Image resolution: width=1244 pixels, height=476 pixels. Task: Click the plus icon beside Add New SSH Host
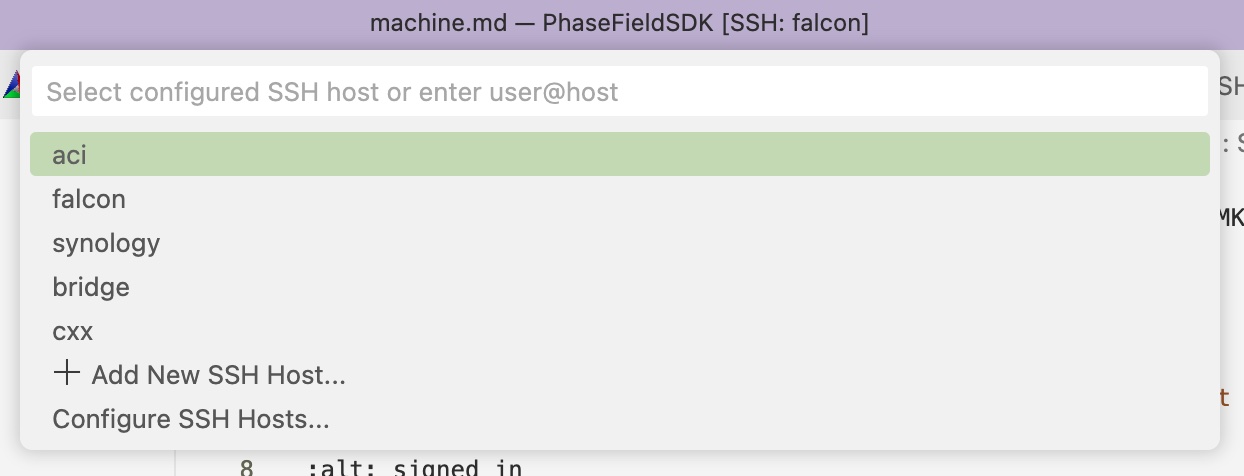coord(66,375)
